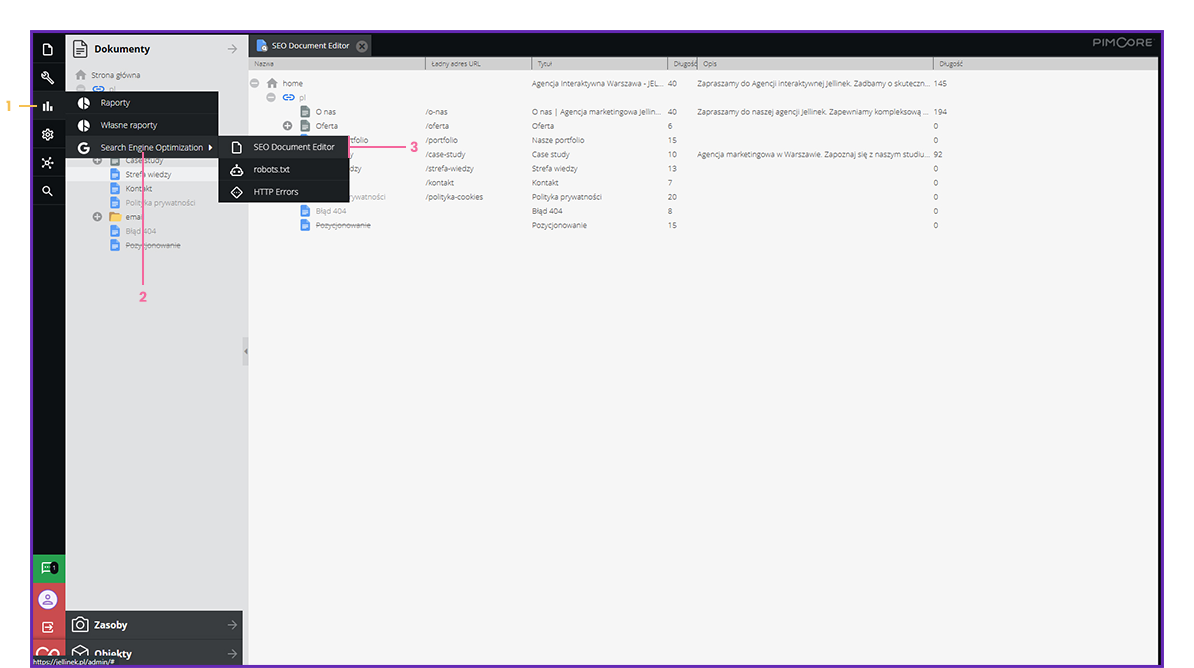This screenshot has width=1194, height=668.
Task: Expand the Oferta row in SEO editor
Action: tap(287, 126)
